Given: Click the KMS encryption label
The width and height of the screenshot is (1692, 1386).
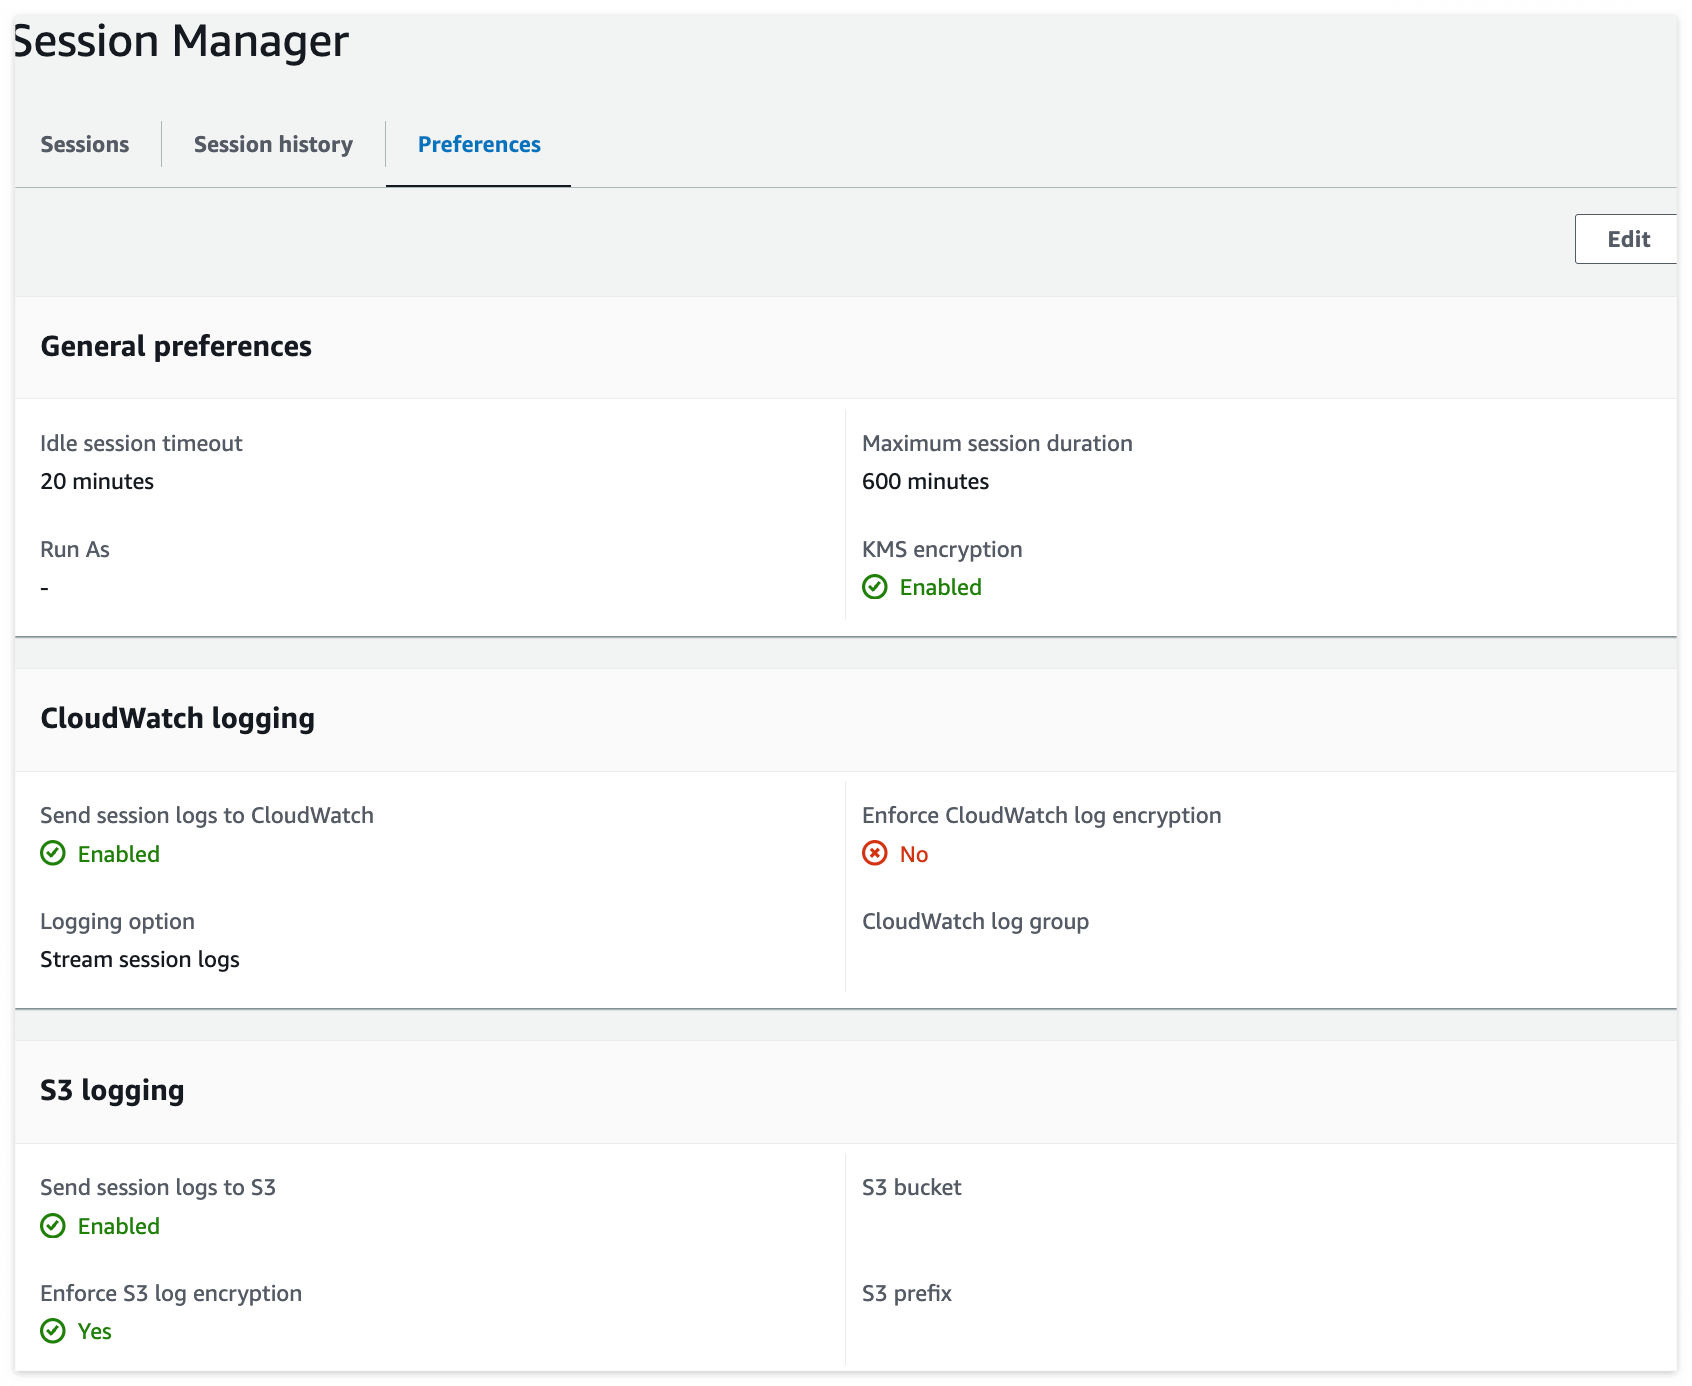Looking at the screenshot, I should (x=942, y=549).
